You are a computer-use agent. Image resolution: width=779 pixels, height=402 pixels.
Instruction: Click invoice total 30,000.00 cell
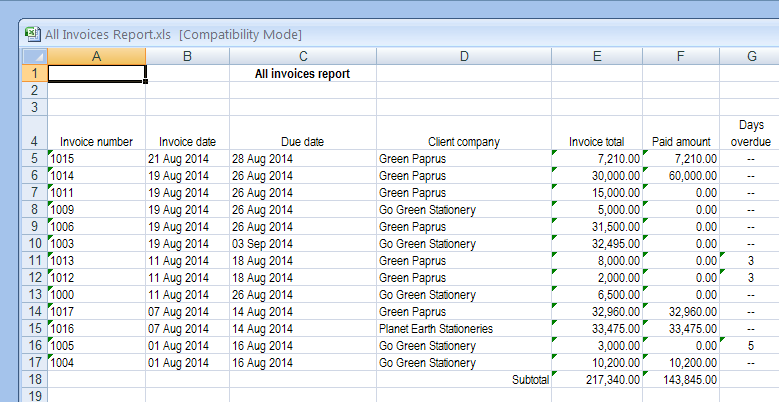coord(597,175)
